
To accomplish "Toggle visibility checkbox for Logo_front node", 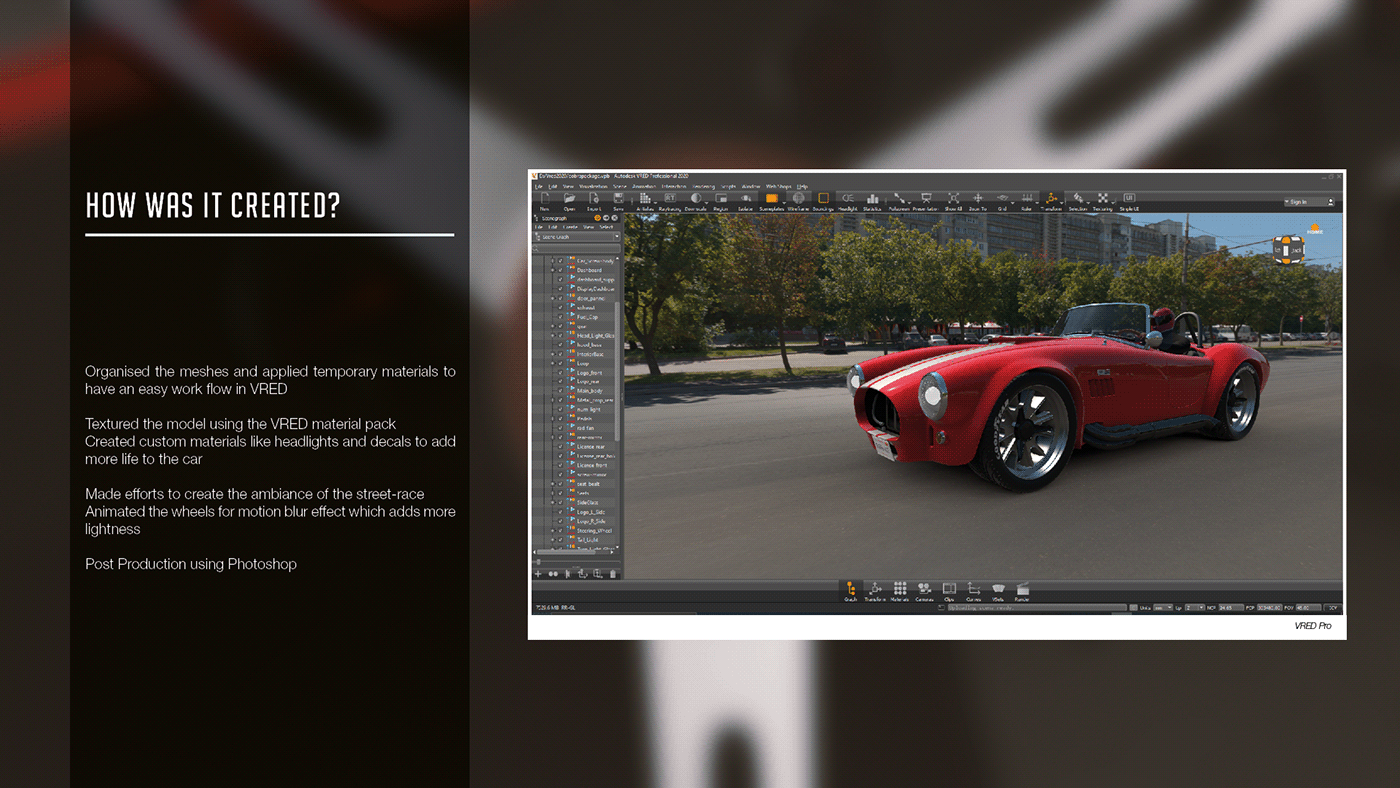I will click(x=560, y=373).
